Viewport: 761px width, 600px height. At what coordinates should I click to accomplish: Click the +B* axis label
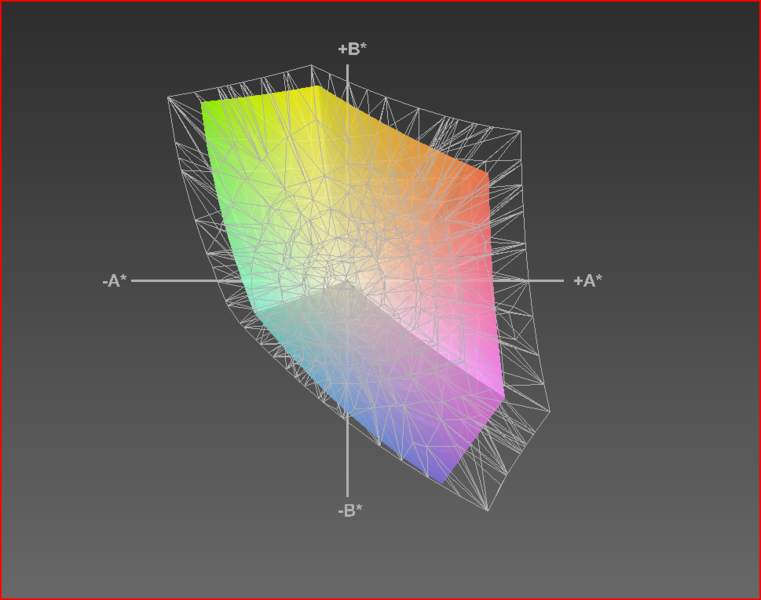[352, 49]
